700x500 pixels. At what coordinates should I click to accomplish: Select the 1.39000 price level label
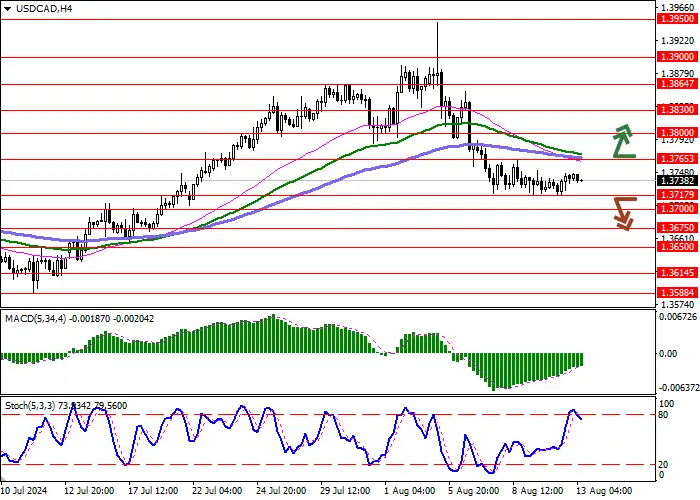pos(677,57)
